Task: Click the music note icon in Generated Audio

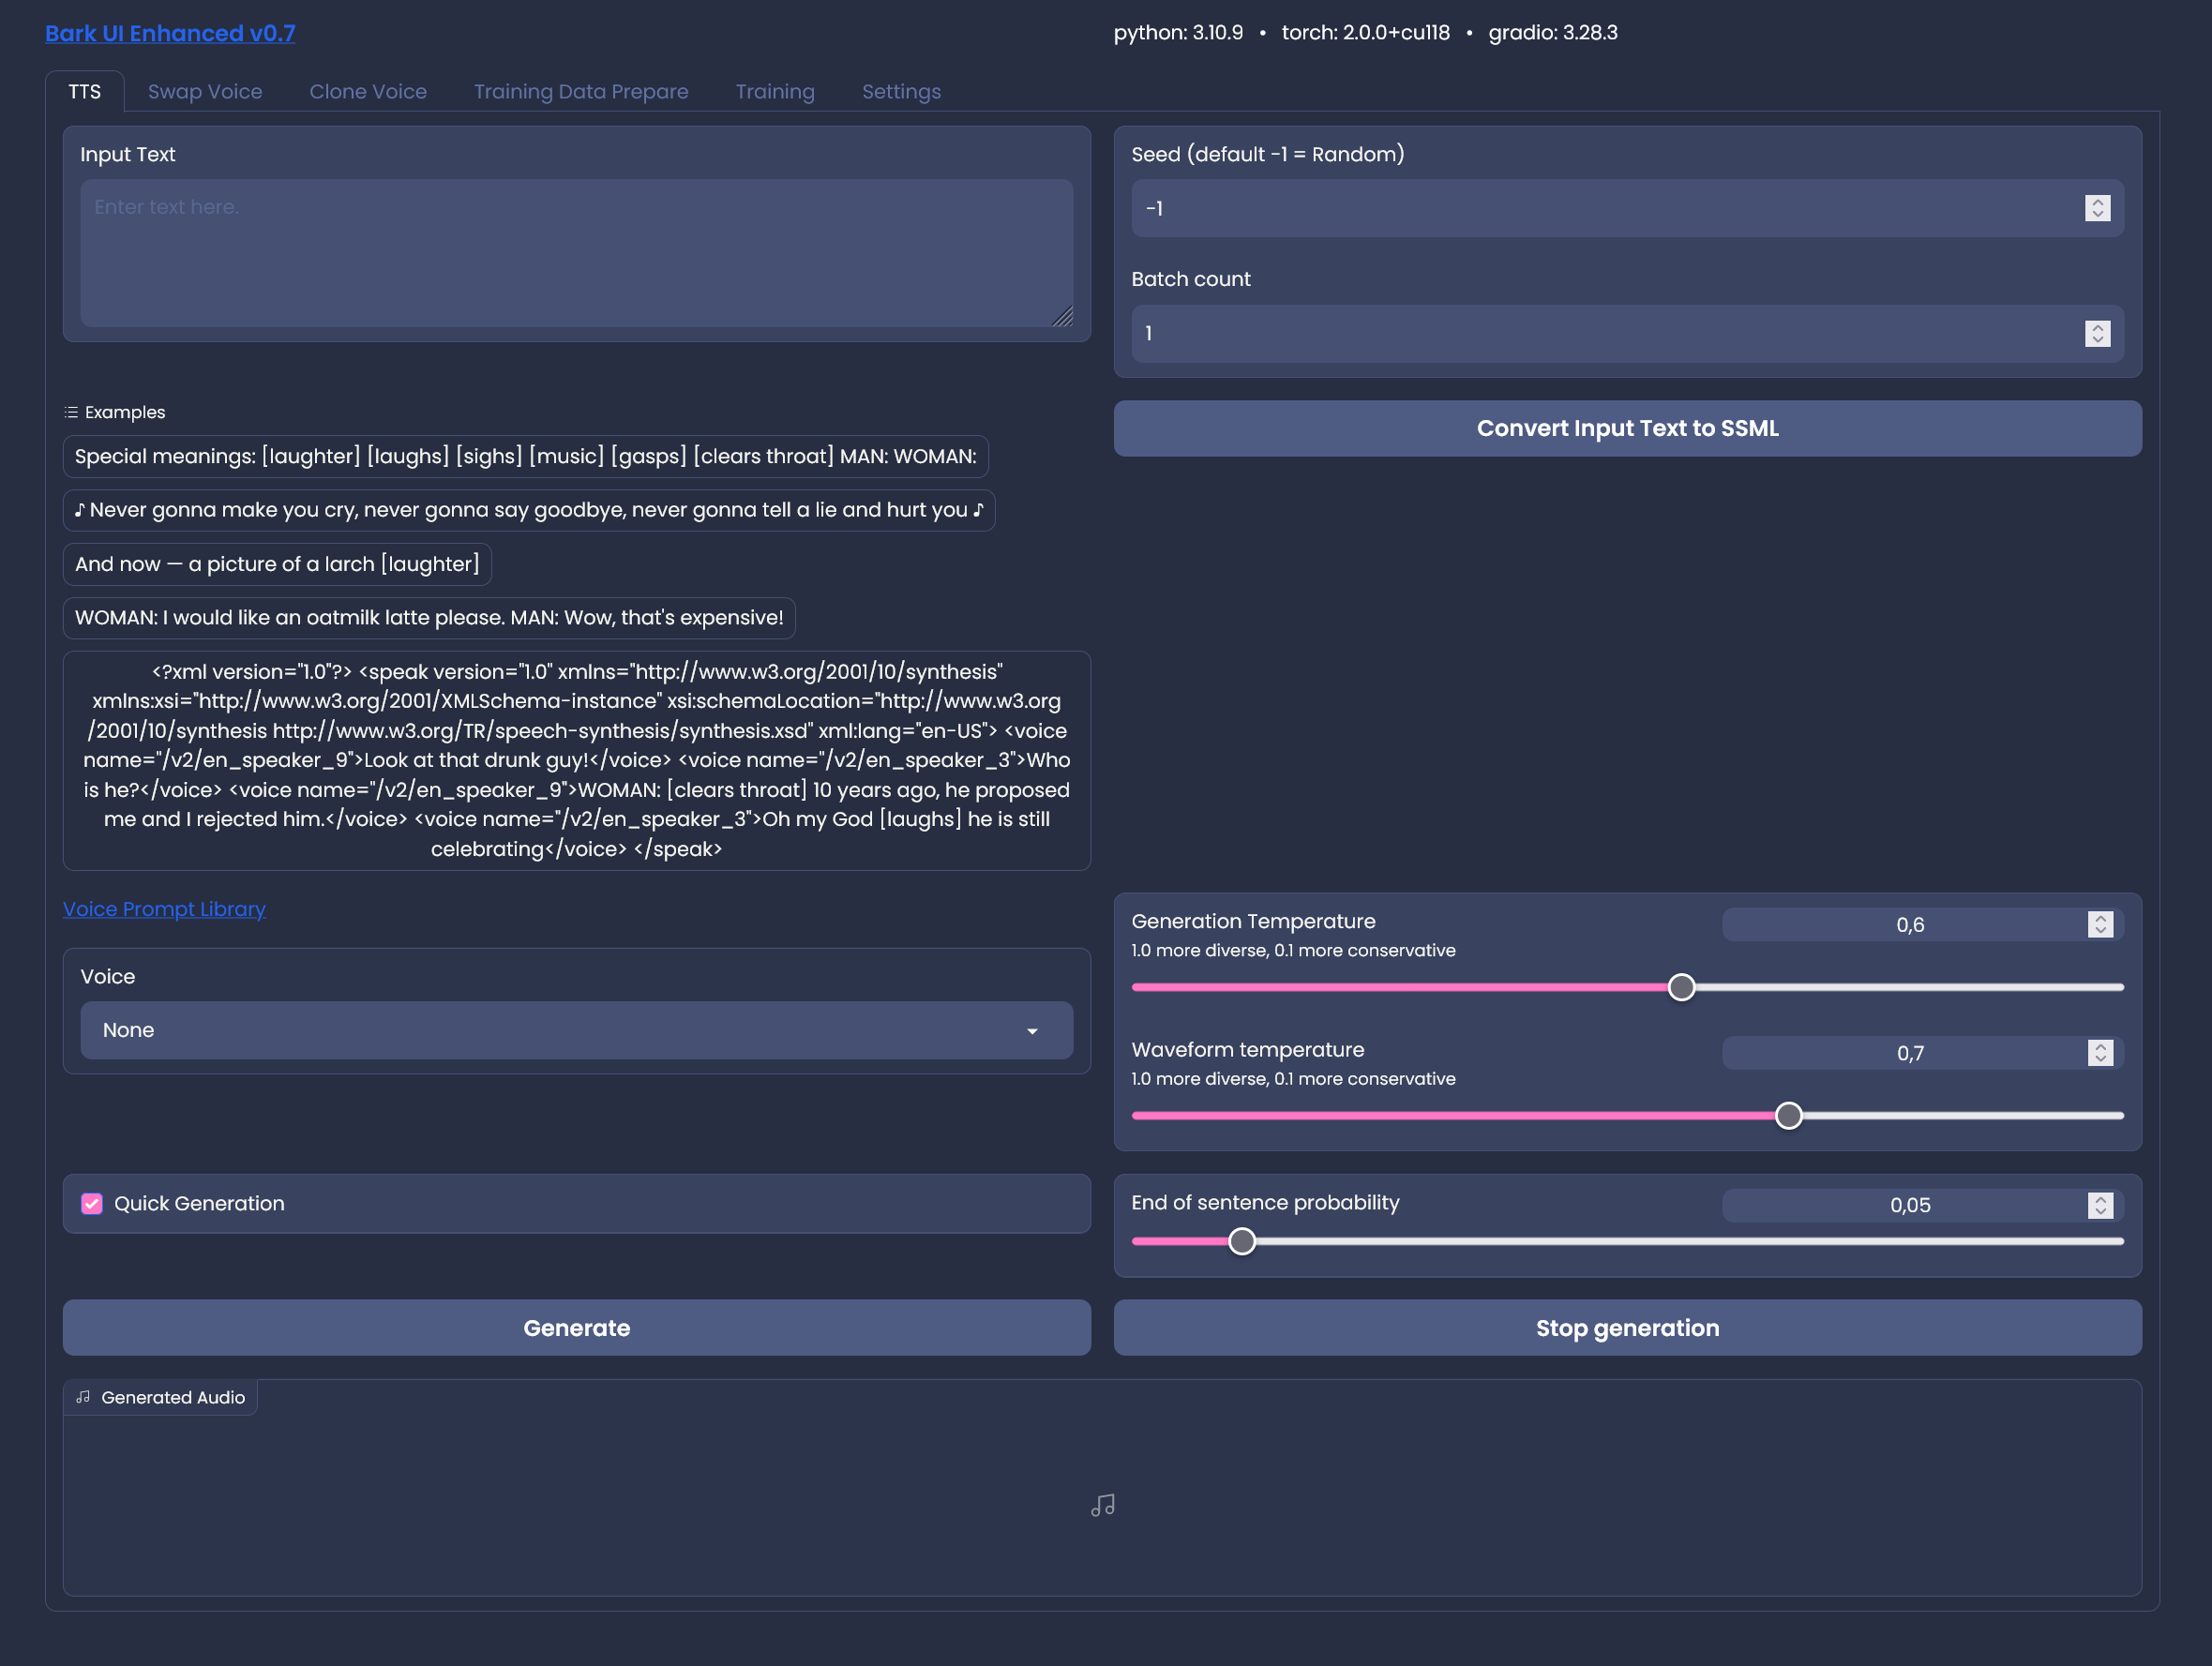Action: coord(1103,1505)
